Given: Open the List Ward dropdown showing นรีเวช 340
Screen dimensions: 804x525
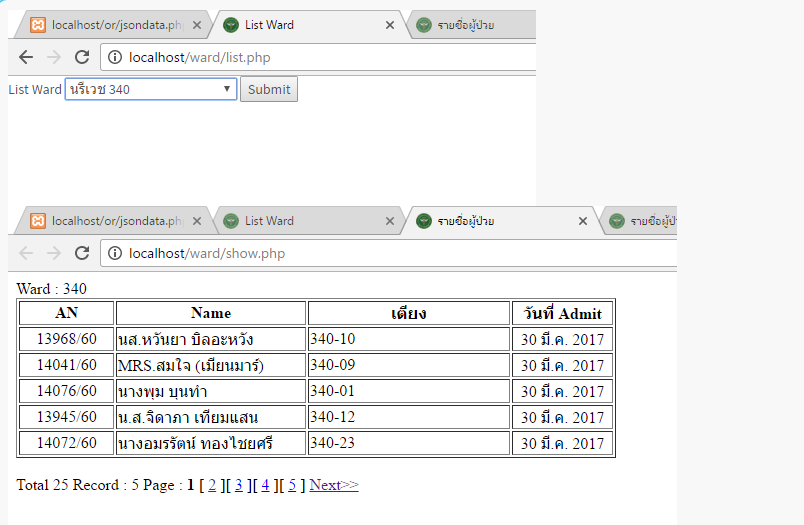Looking at the screenshot, I should (151, 89).
